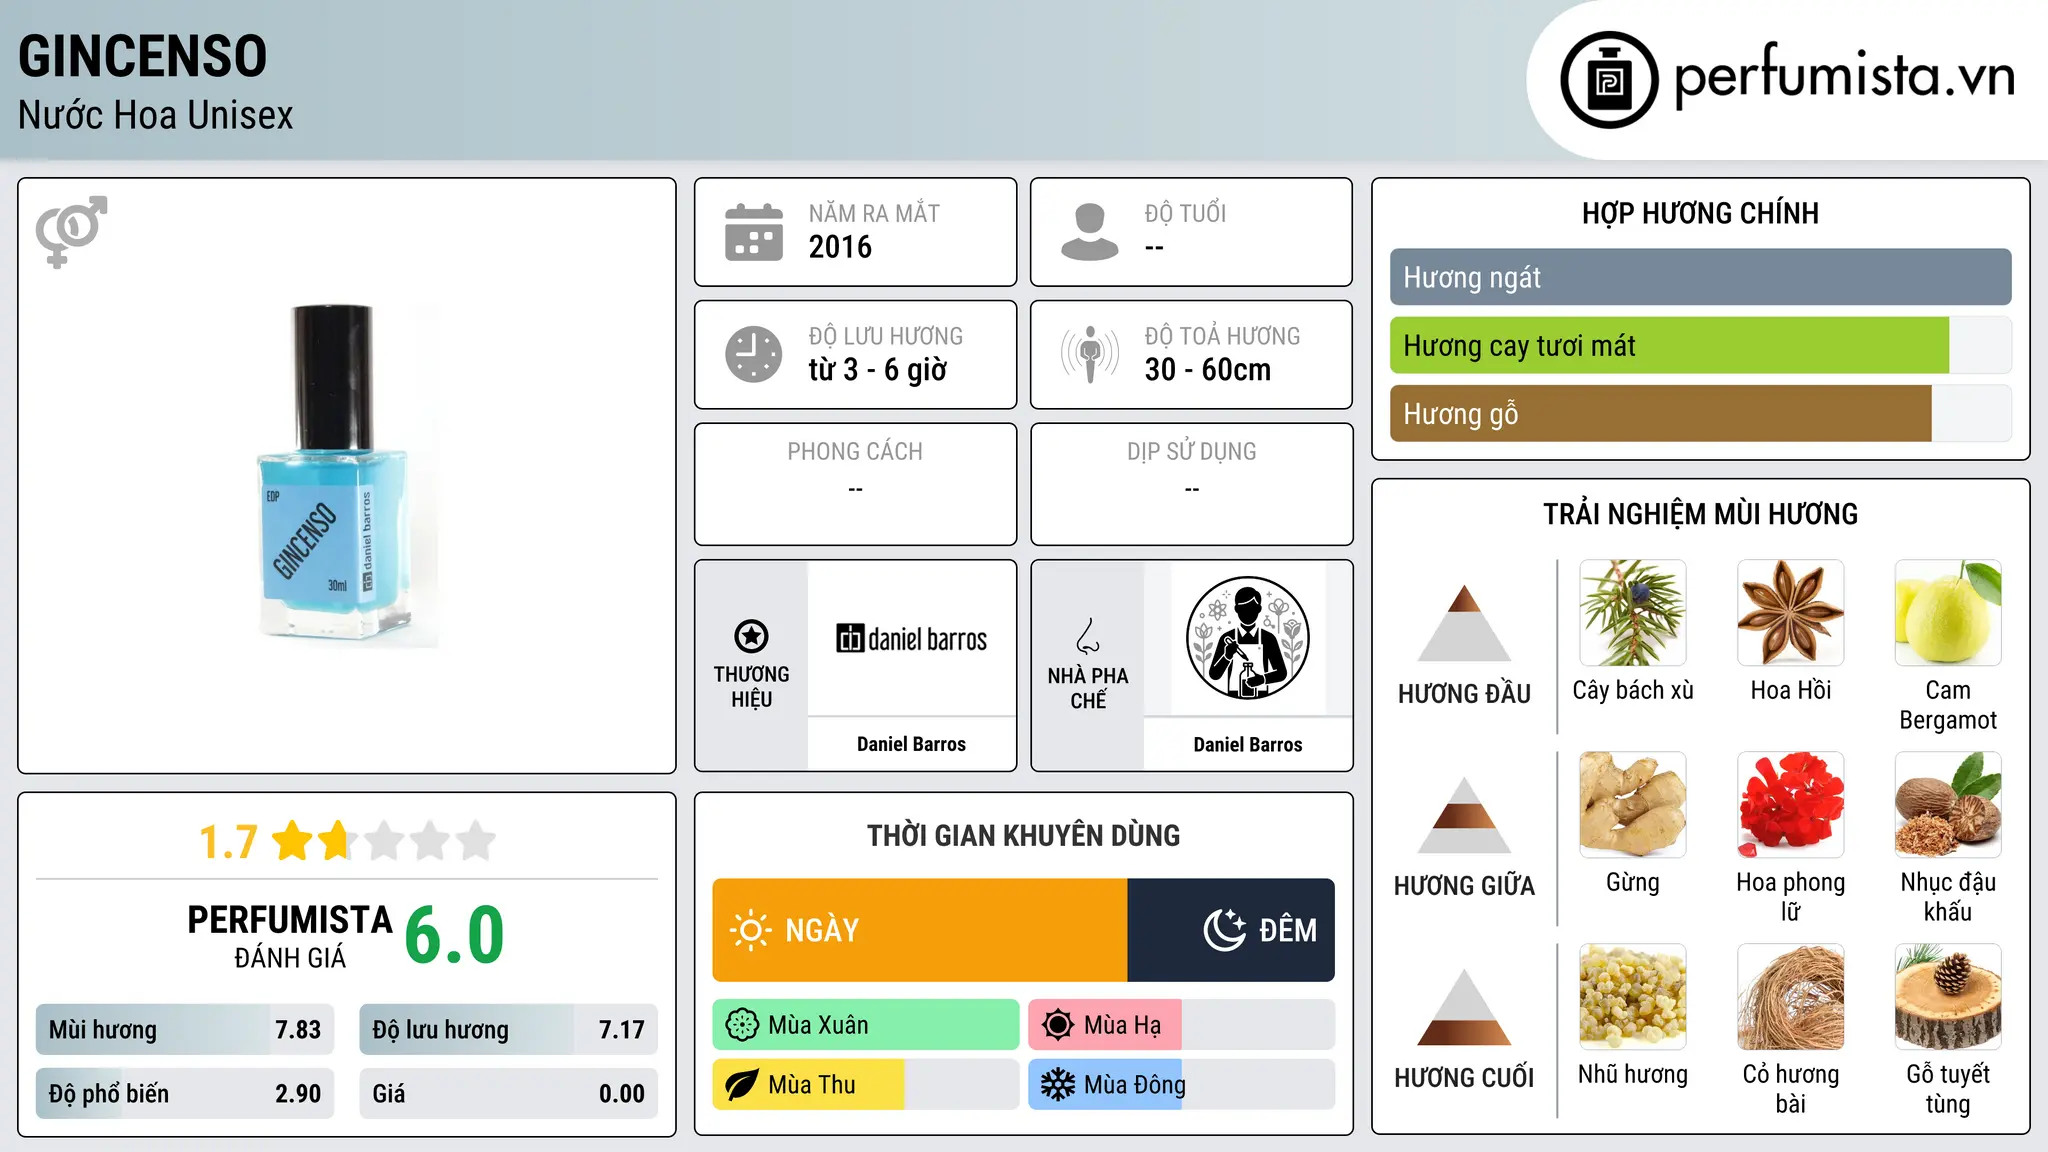Click the Hương giữa pyramid icon
2048x1152 pixels.
1464,815
